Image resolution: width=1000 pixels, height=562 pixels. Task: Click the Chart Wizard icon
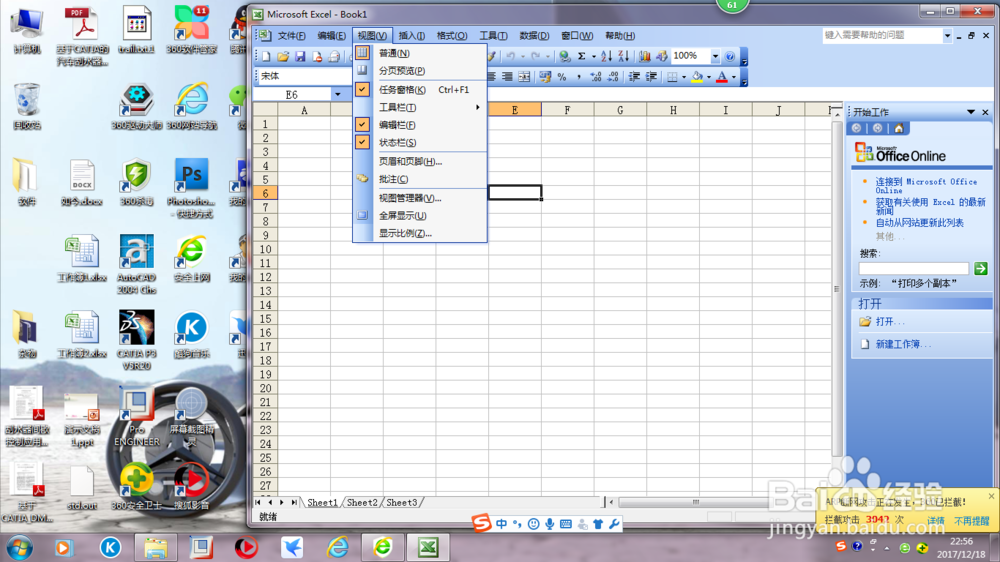click(645, 57)
